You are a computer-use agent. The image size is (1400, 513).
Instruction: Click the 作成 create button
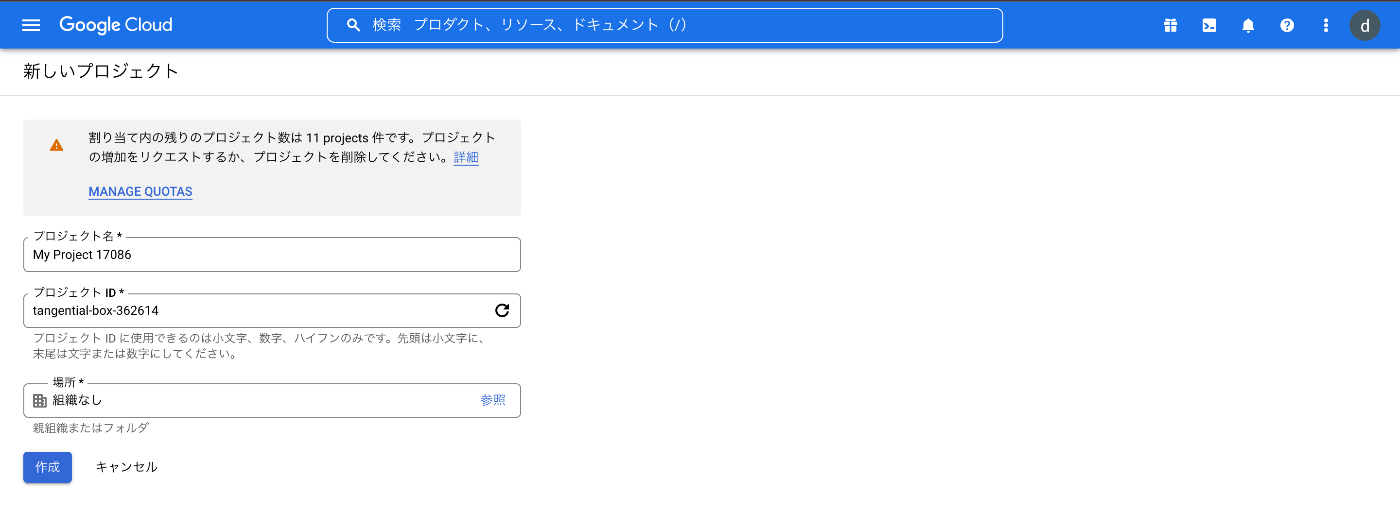(47, 467)
